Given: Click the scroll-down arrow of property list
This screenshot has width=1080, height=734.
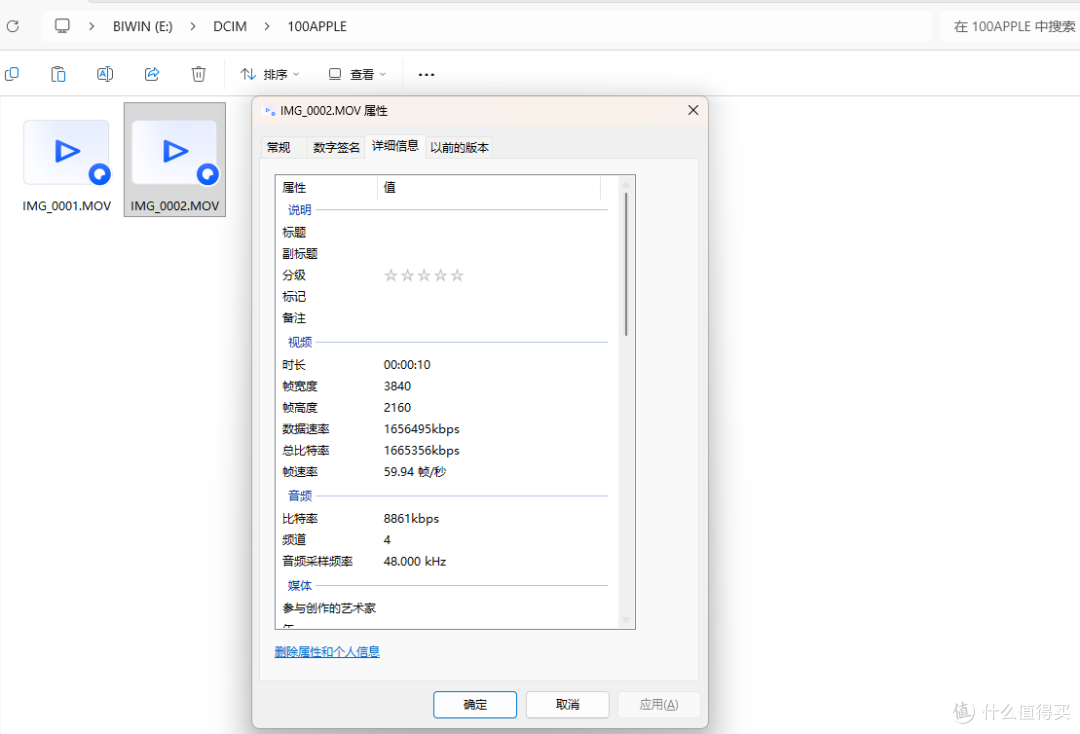Looking at the screenshot, I should point(626,620).
